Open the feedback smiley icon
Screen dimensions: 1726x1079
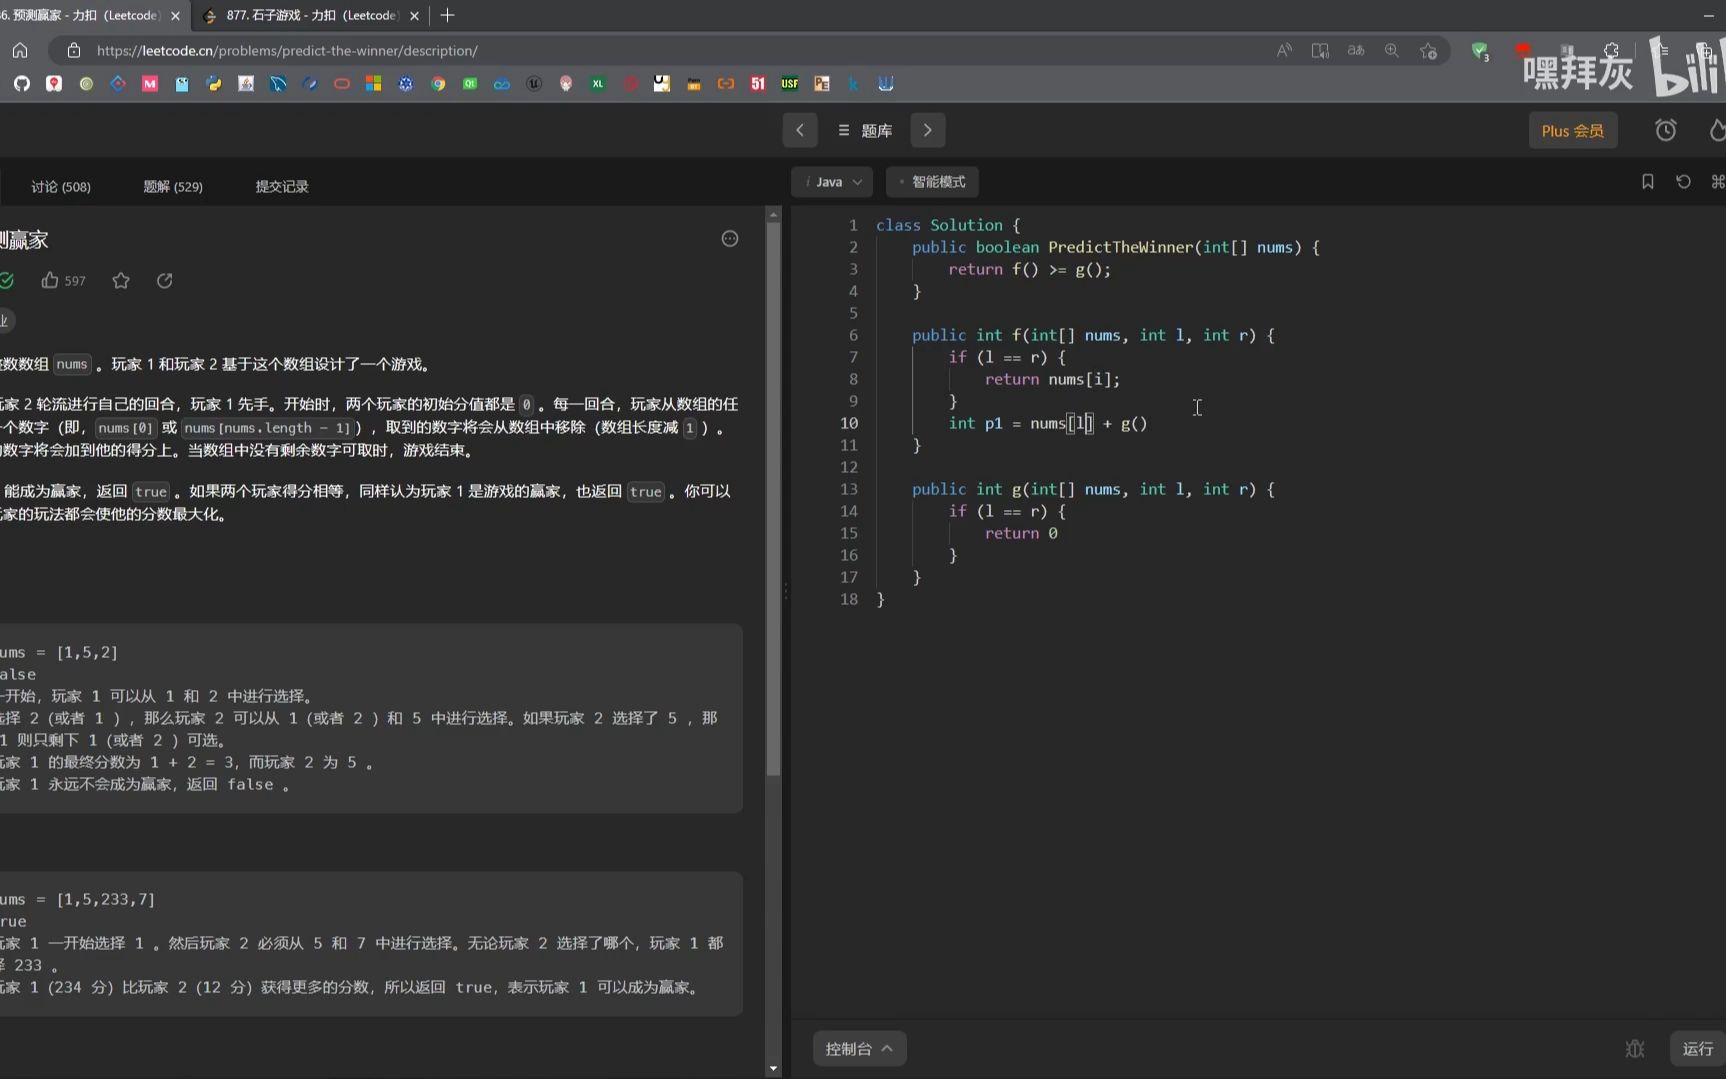(x=730, y=238)
